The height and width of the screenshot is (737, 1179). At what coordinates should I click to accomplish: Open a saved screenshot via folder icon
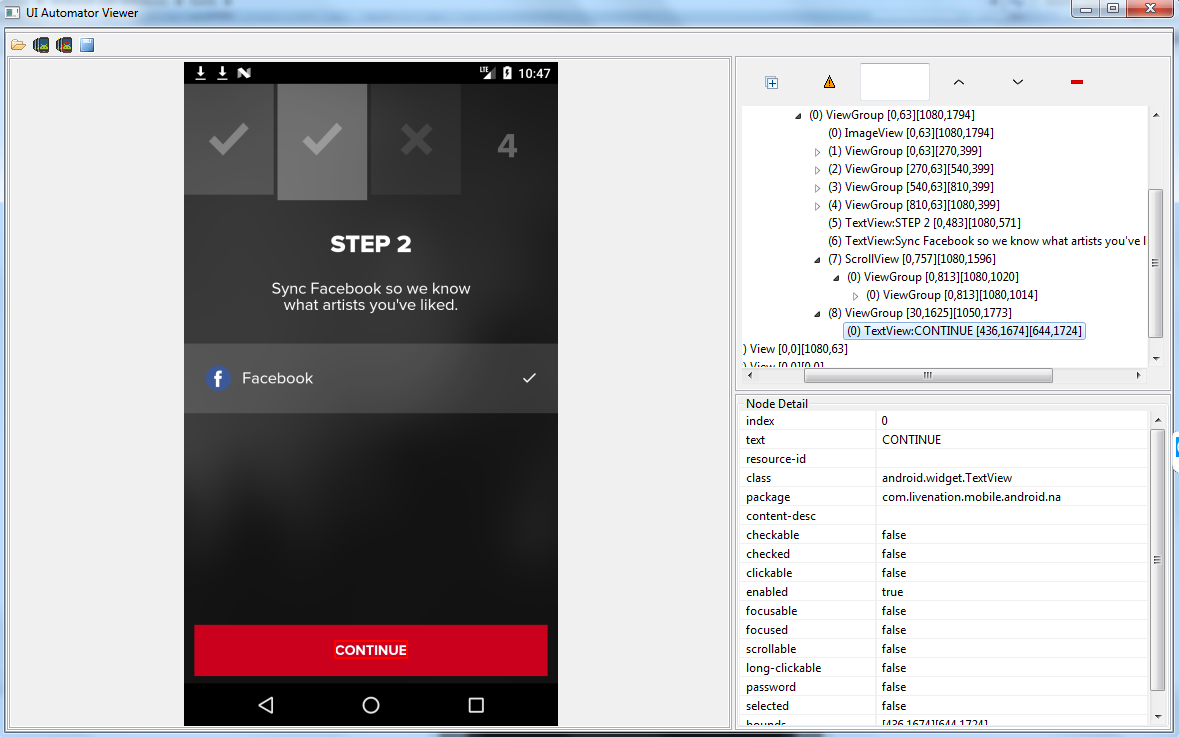[18, 45]
